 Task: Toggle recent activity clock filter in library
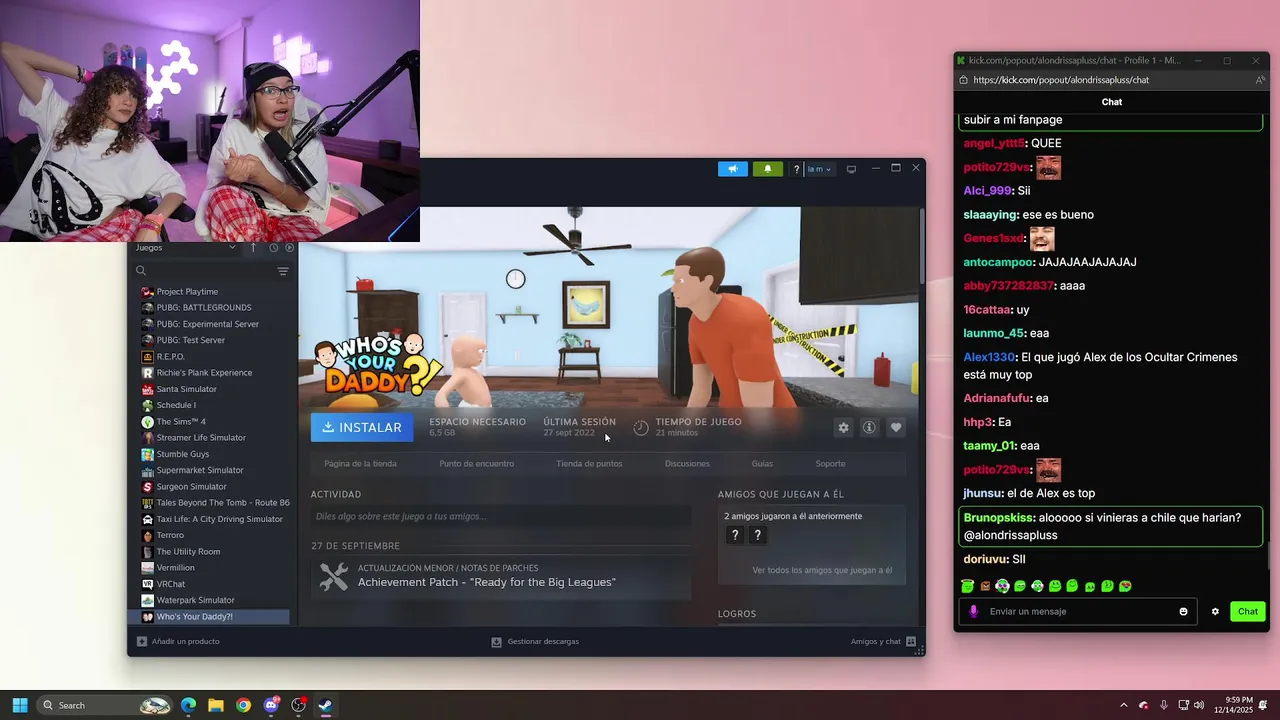pos(273,248)
